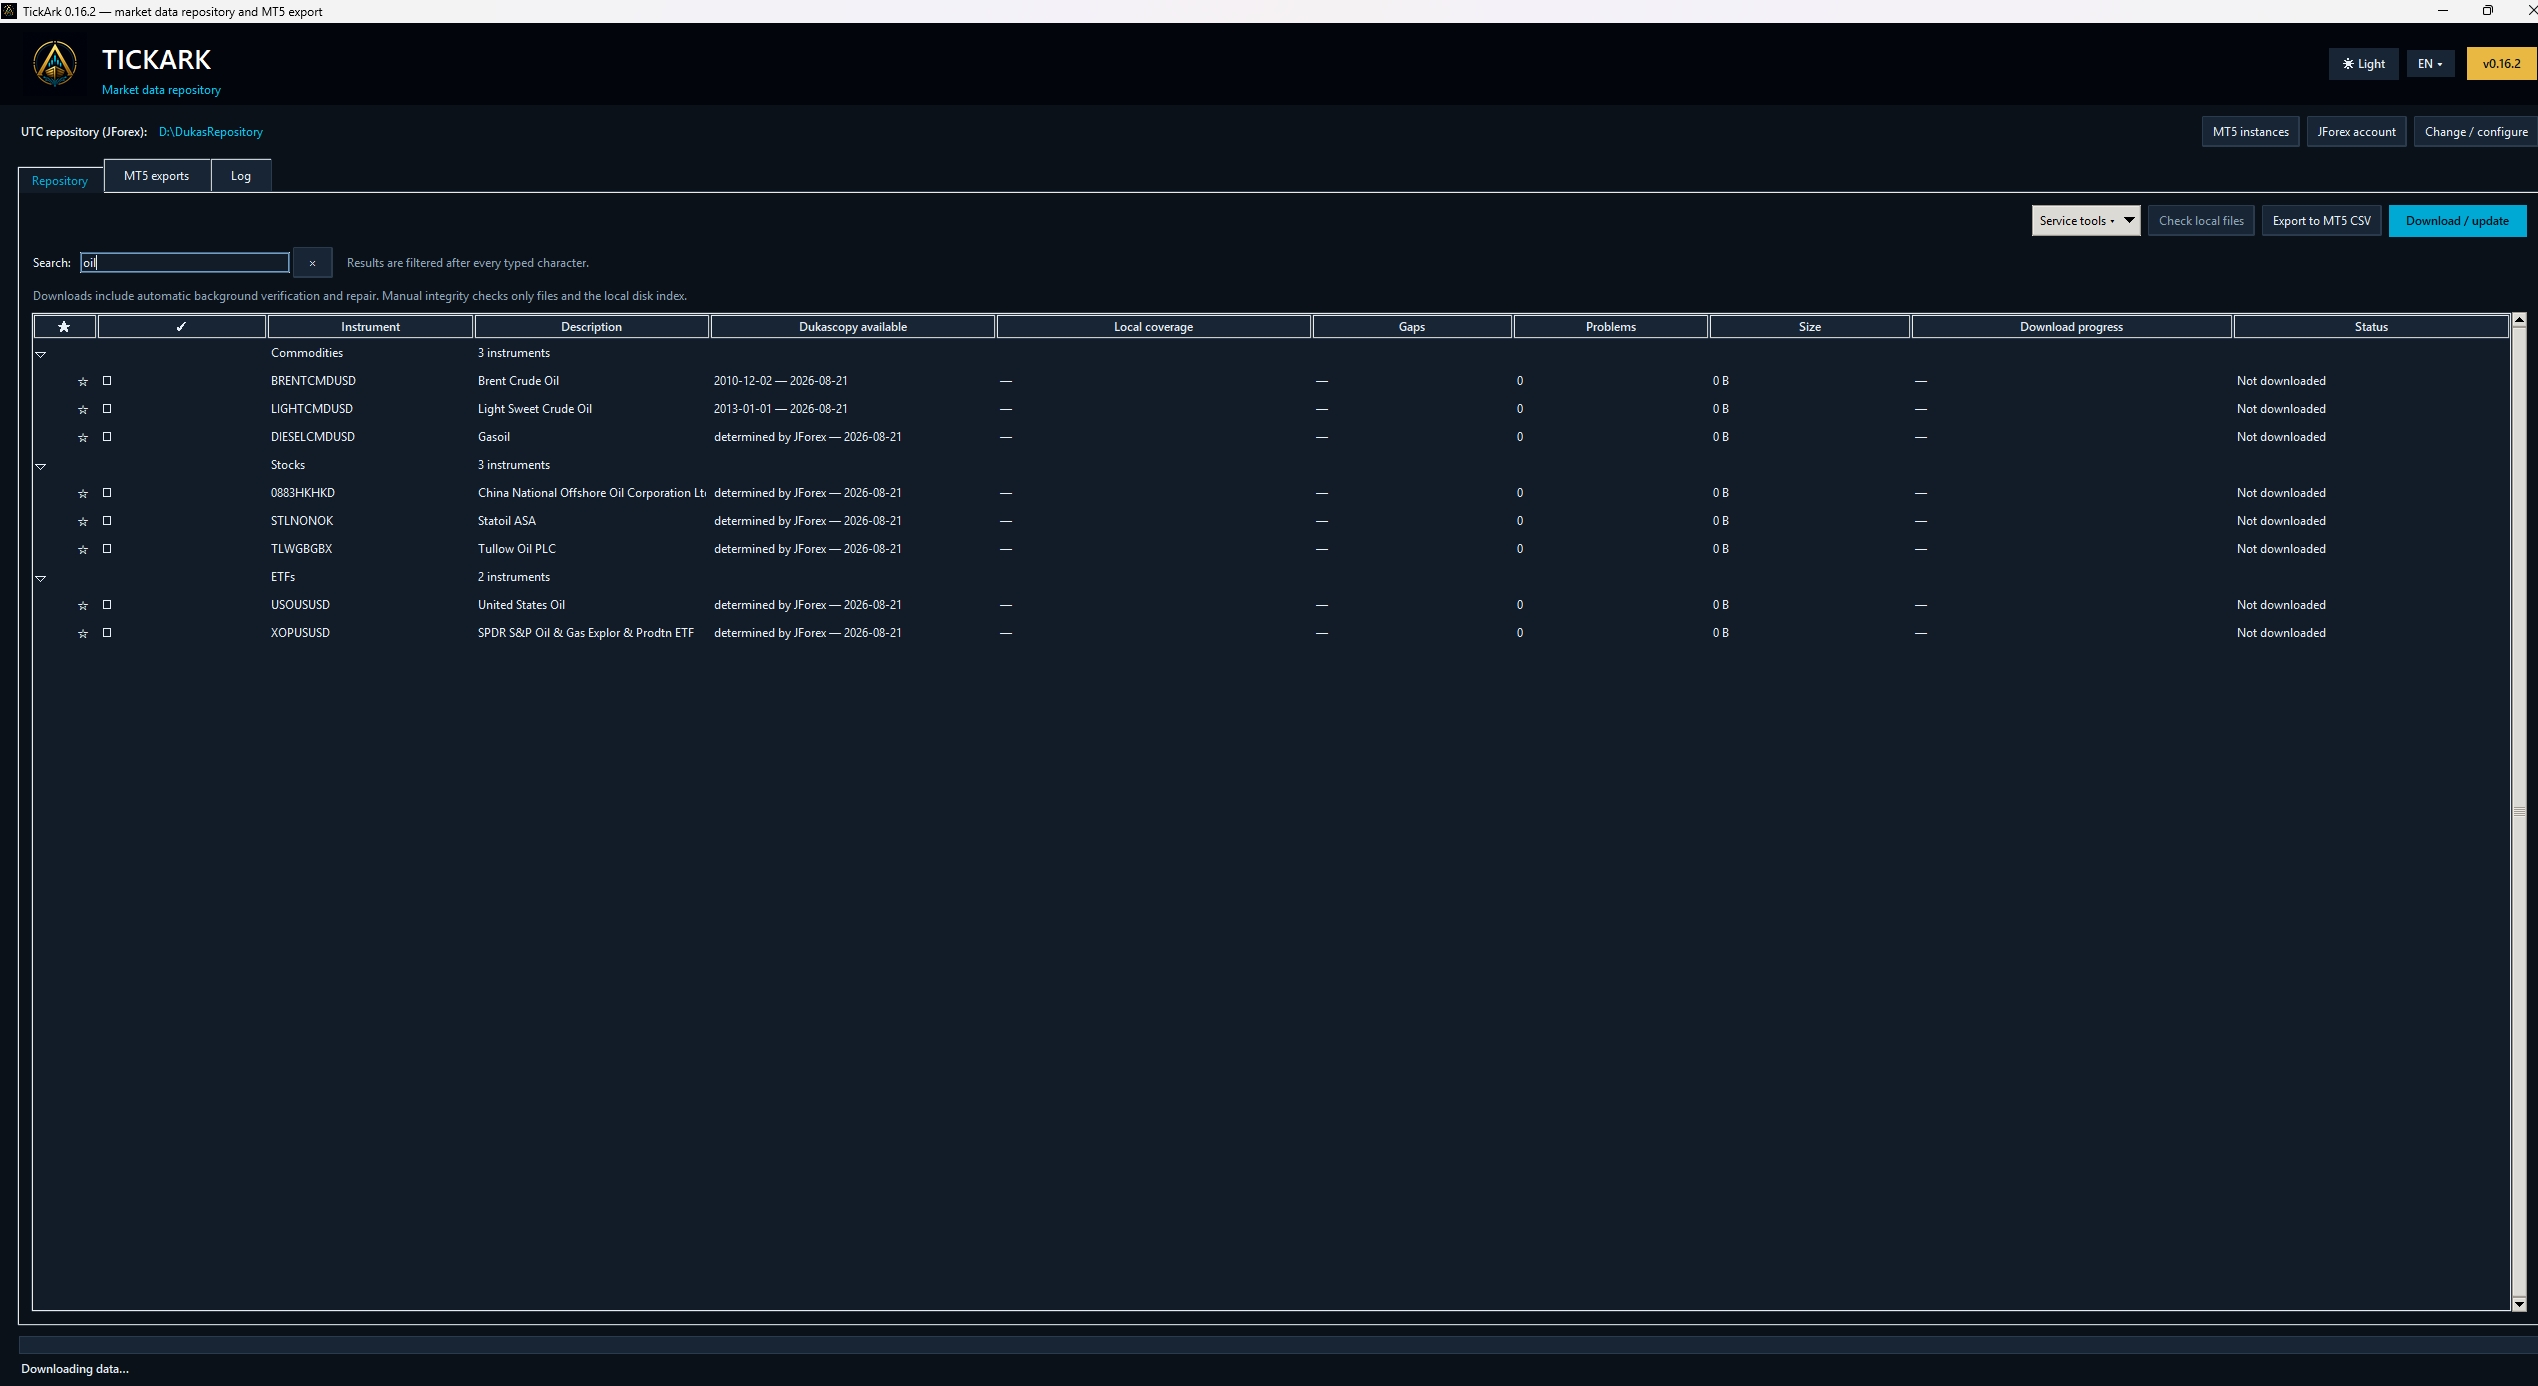The width and height of the screenshot is (2538, 1386).
Task: Open the Log tab
Action: 241,176
